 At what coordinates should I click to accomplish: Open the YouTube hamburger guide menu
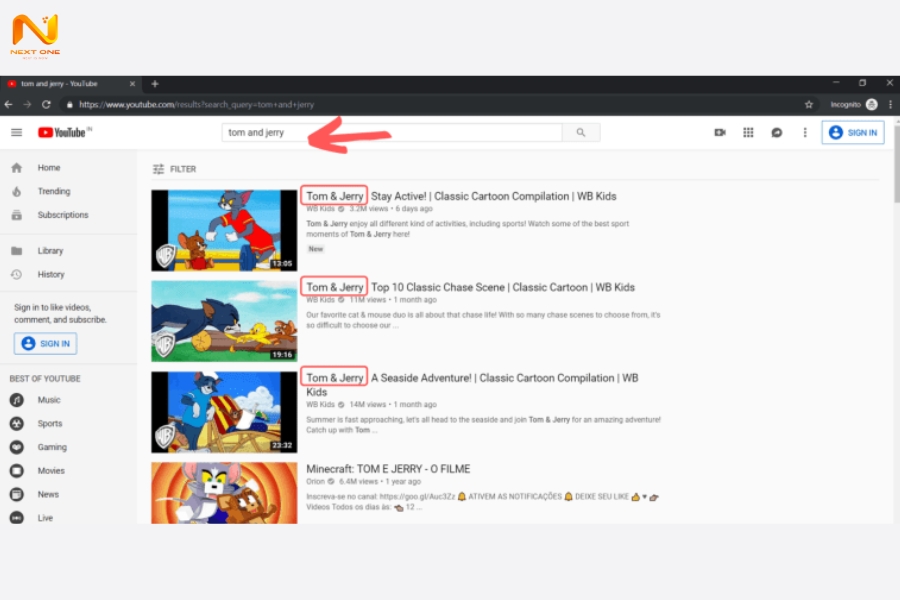pos(17,133)
